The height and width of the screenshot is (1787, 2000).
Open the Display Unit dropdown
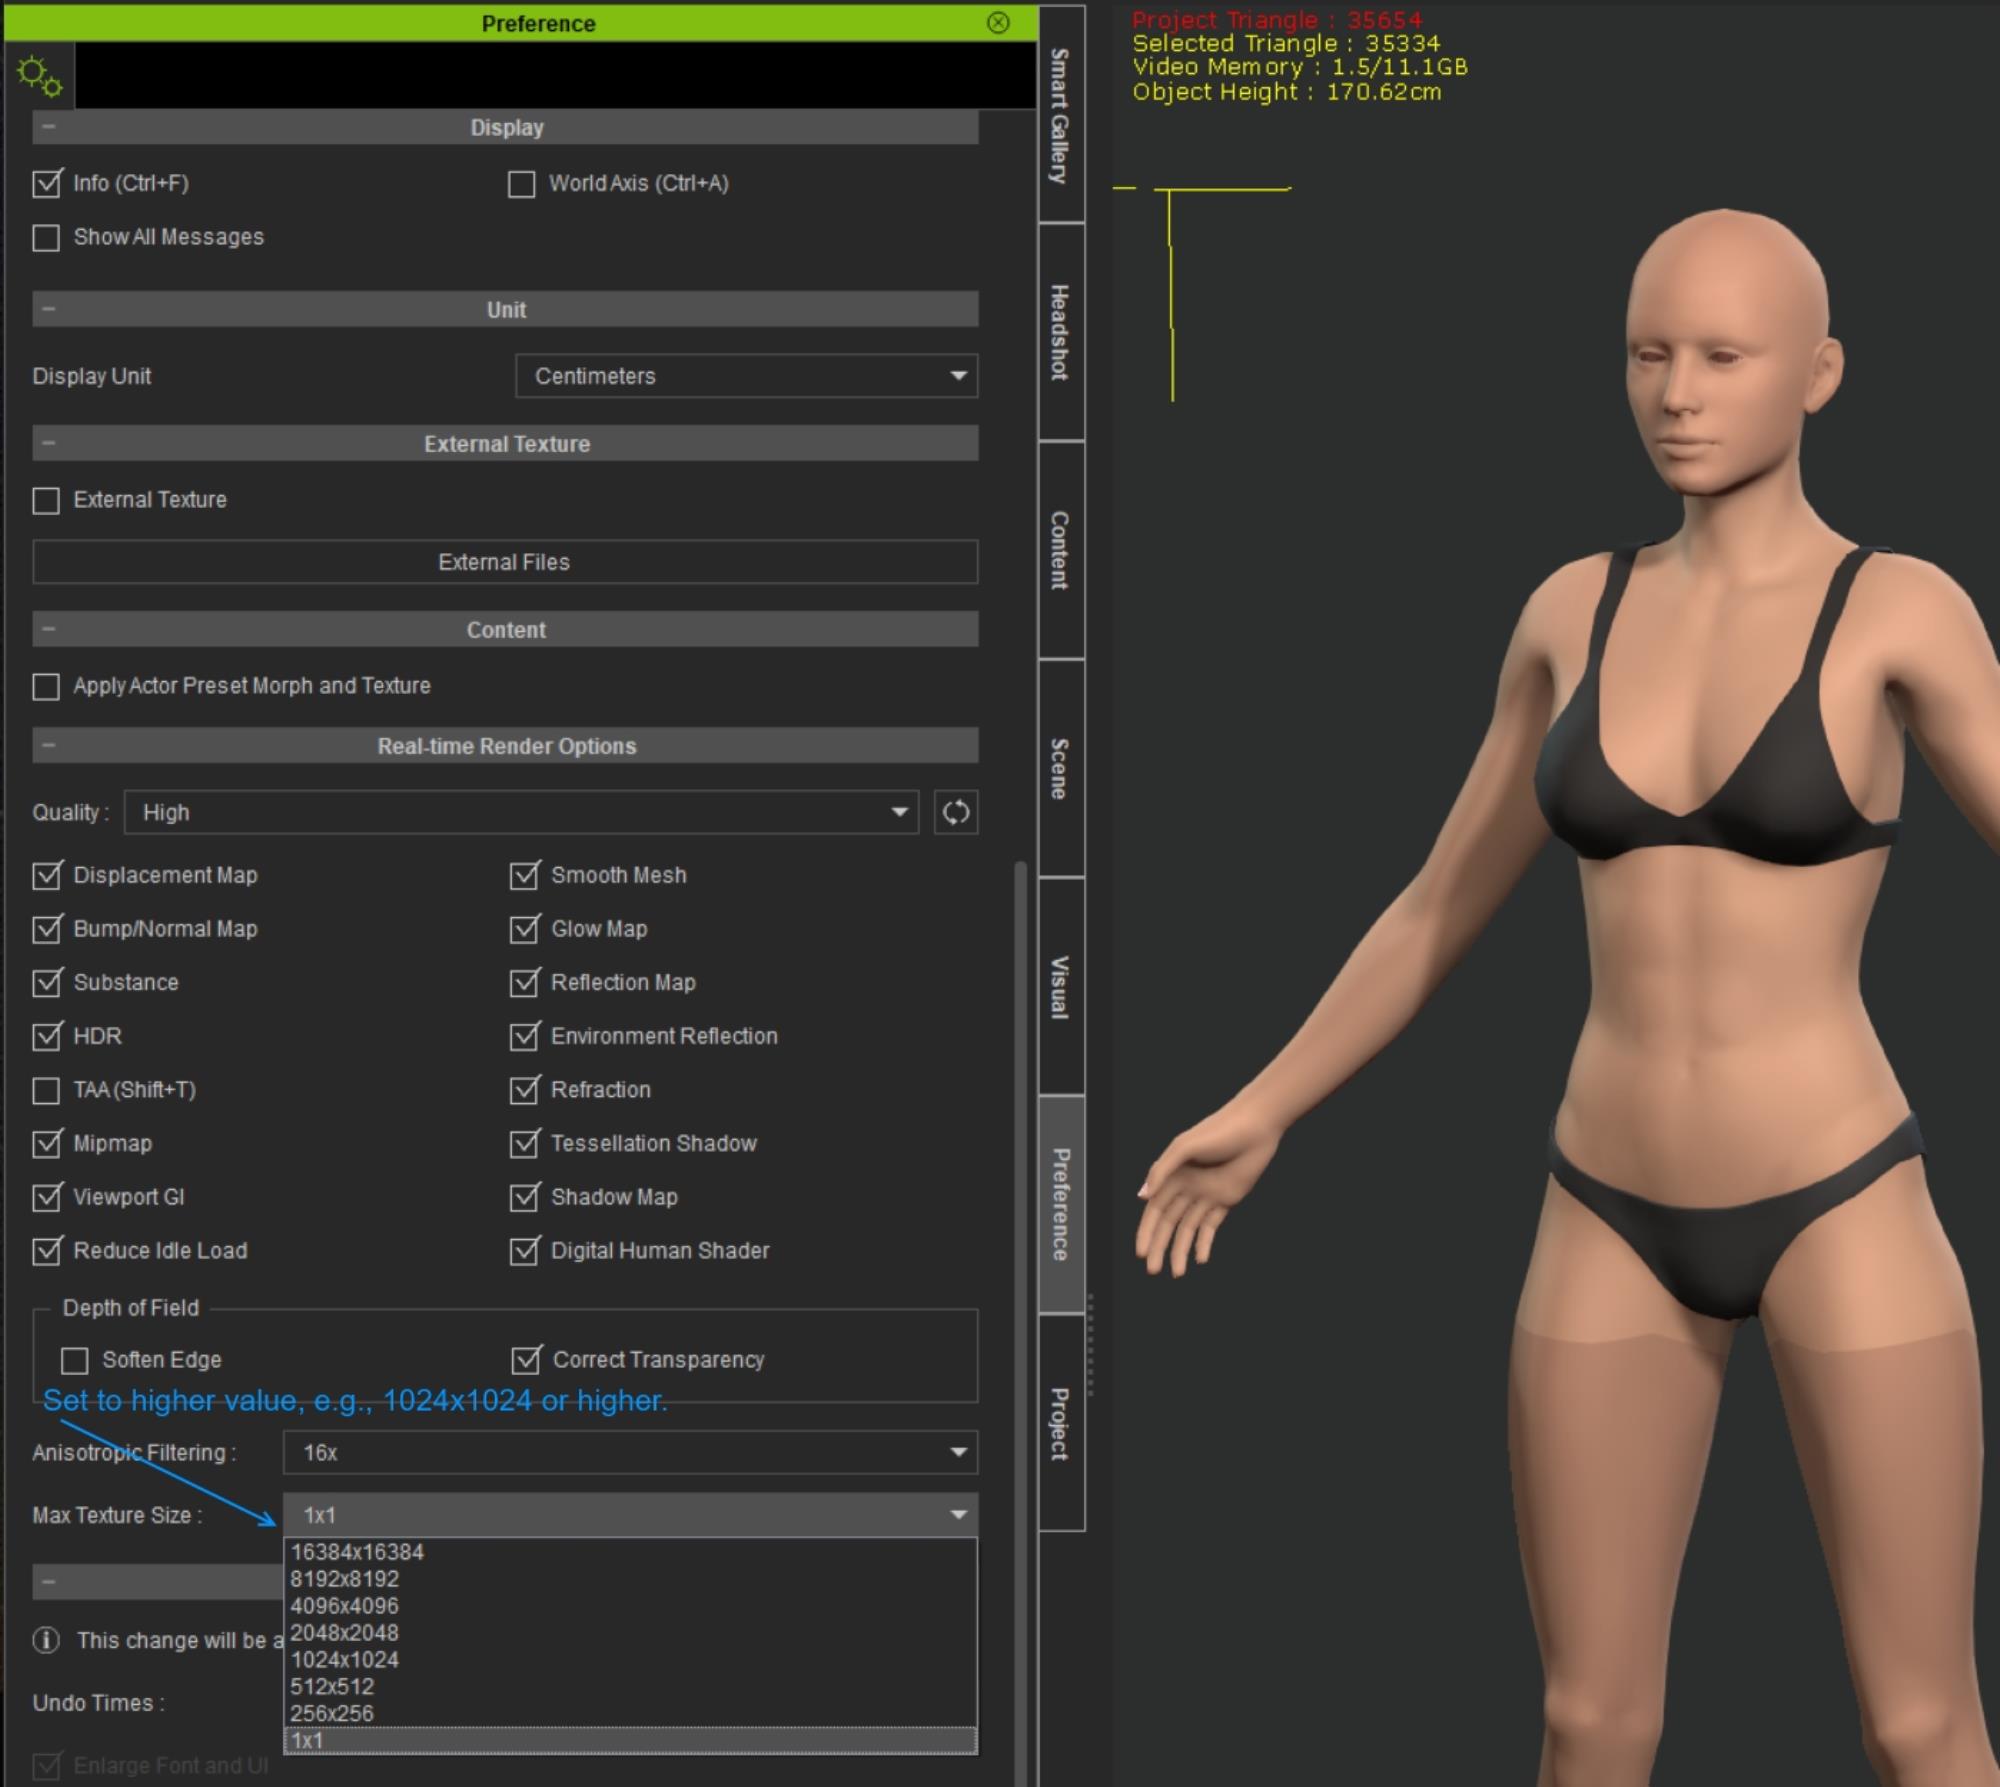[x=746, y=376]
